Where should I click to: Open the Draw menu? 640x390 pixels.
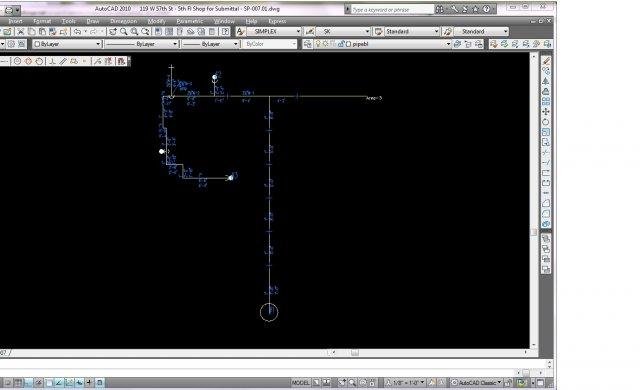point(93,21)
